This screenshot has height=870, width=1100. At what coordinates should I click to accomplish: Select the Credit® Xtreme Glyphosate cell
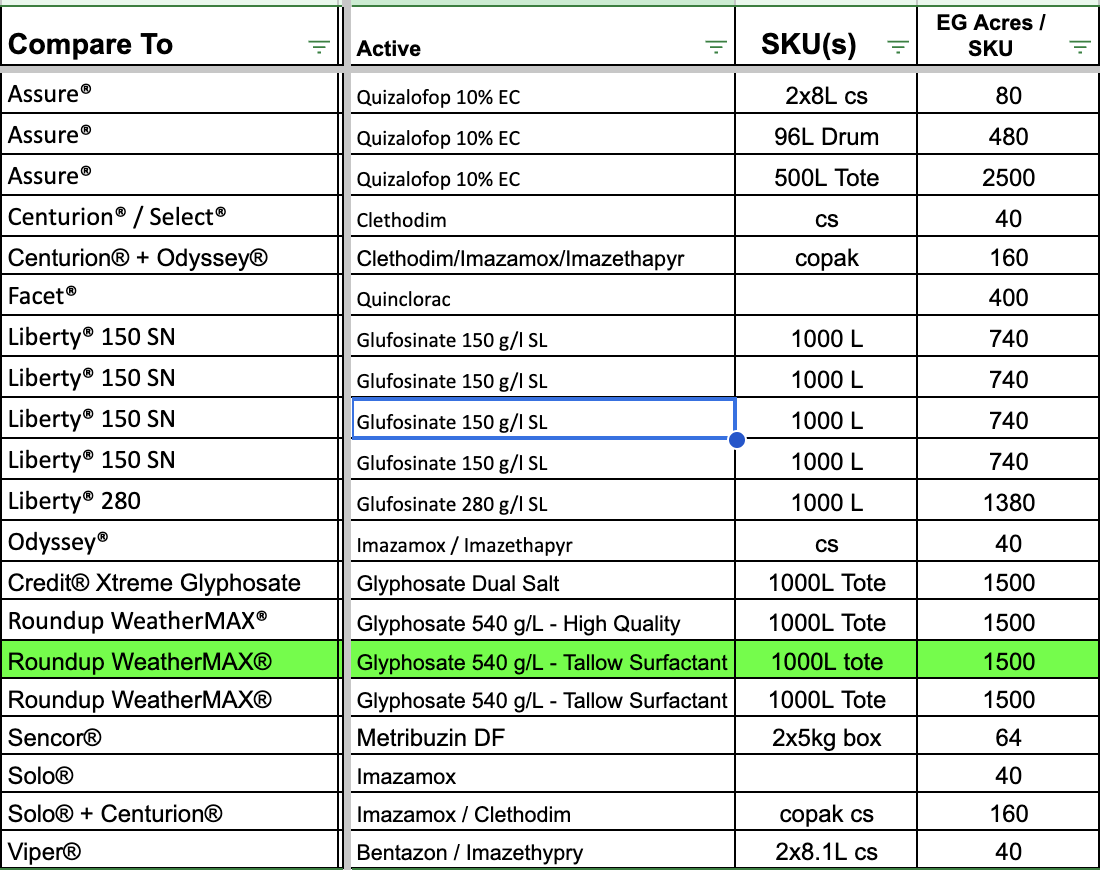(x=171, y=583)
